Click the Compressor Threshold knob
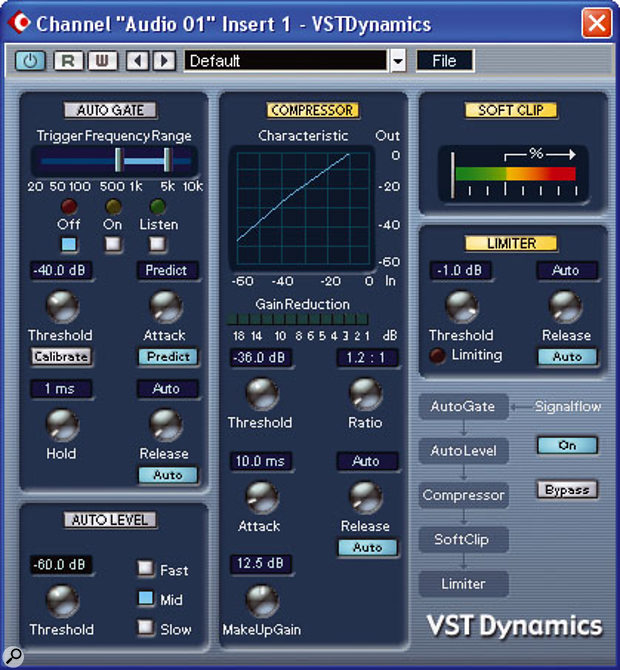Image resolution: width=620 pixels, height=670 pixels. [262, 394]
